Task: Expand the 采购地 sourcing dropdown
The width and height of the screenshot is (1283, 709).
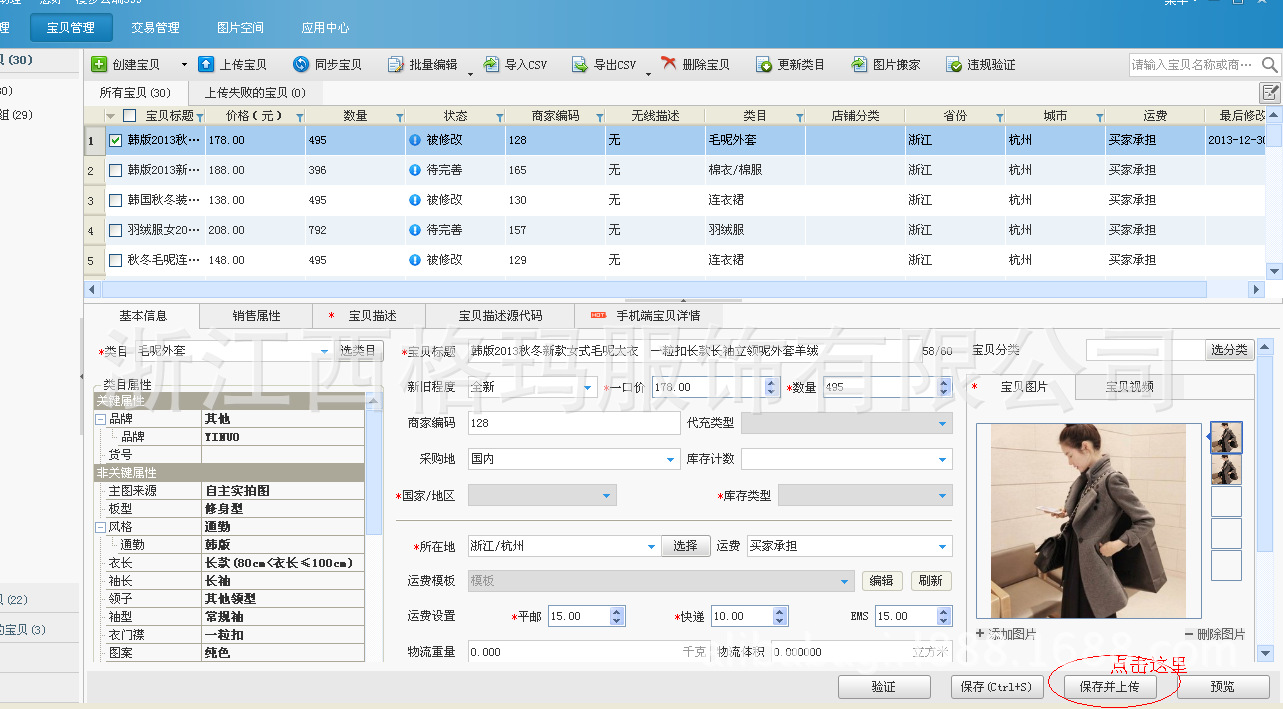Action: point(671,458)
